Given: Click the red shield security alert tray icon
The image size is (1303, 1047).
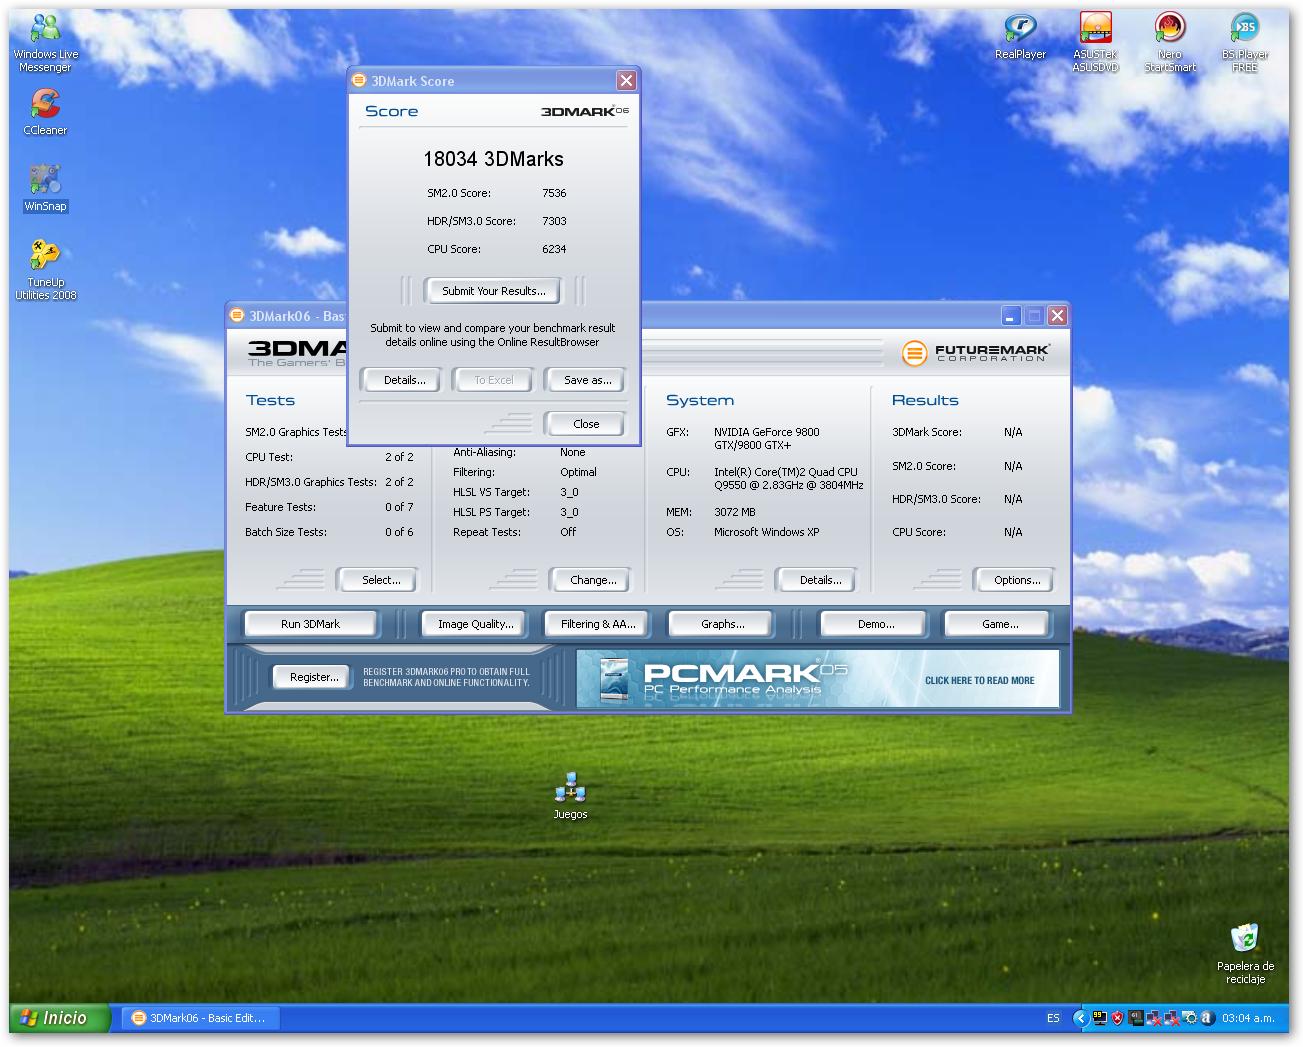Looking at the screenshot, I should [x=1118, y=1018].
